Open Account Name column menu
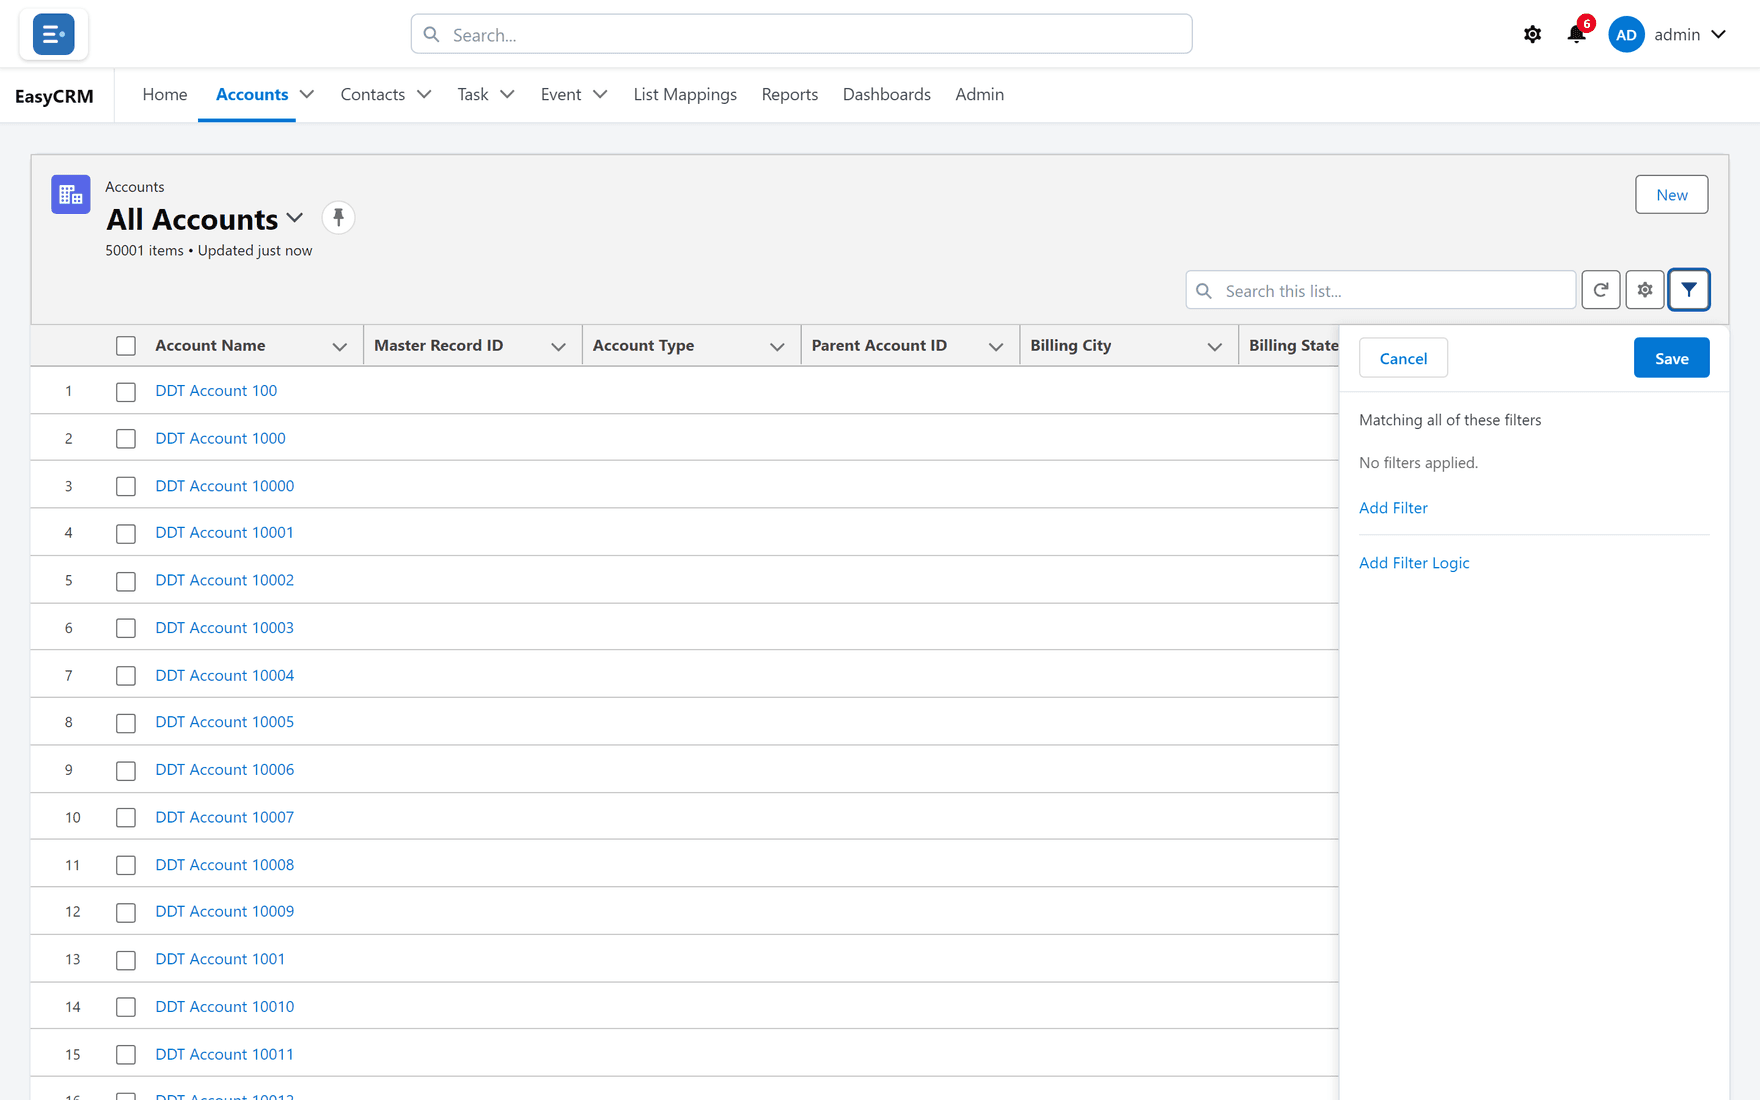The image size is (1760, 1100). [340, 346]
